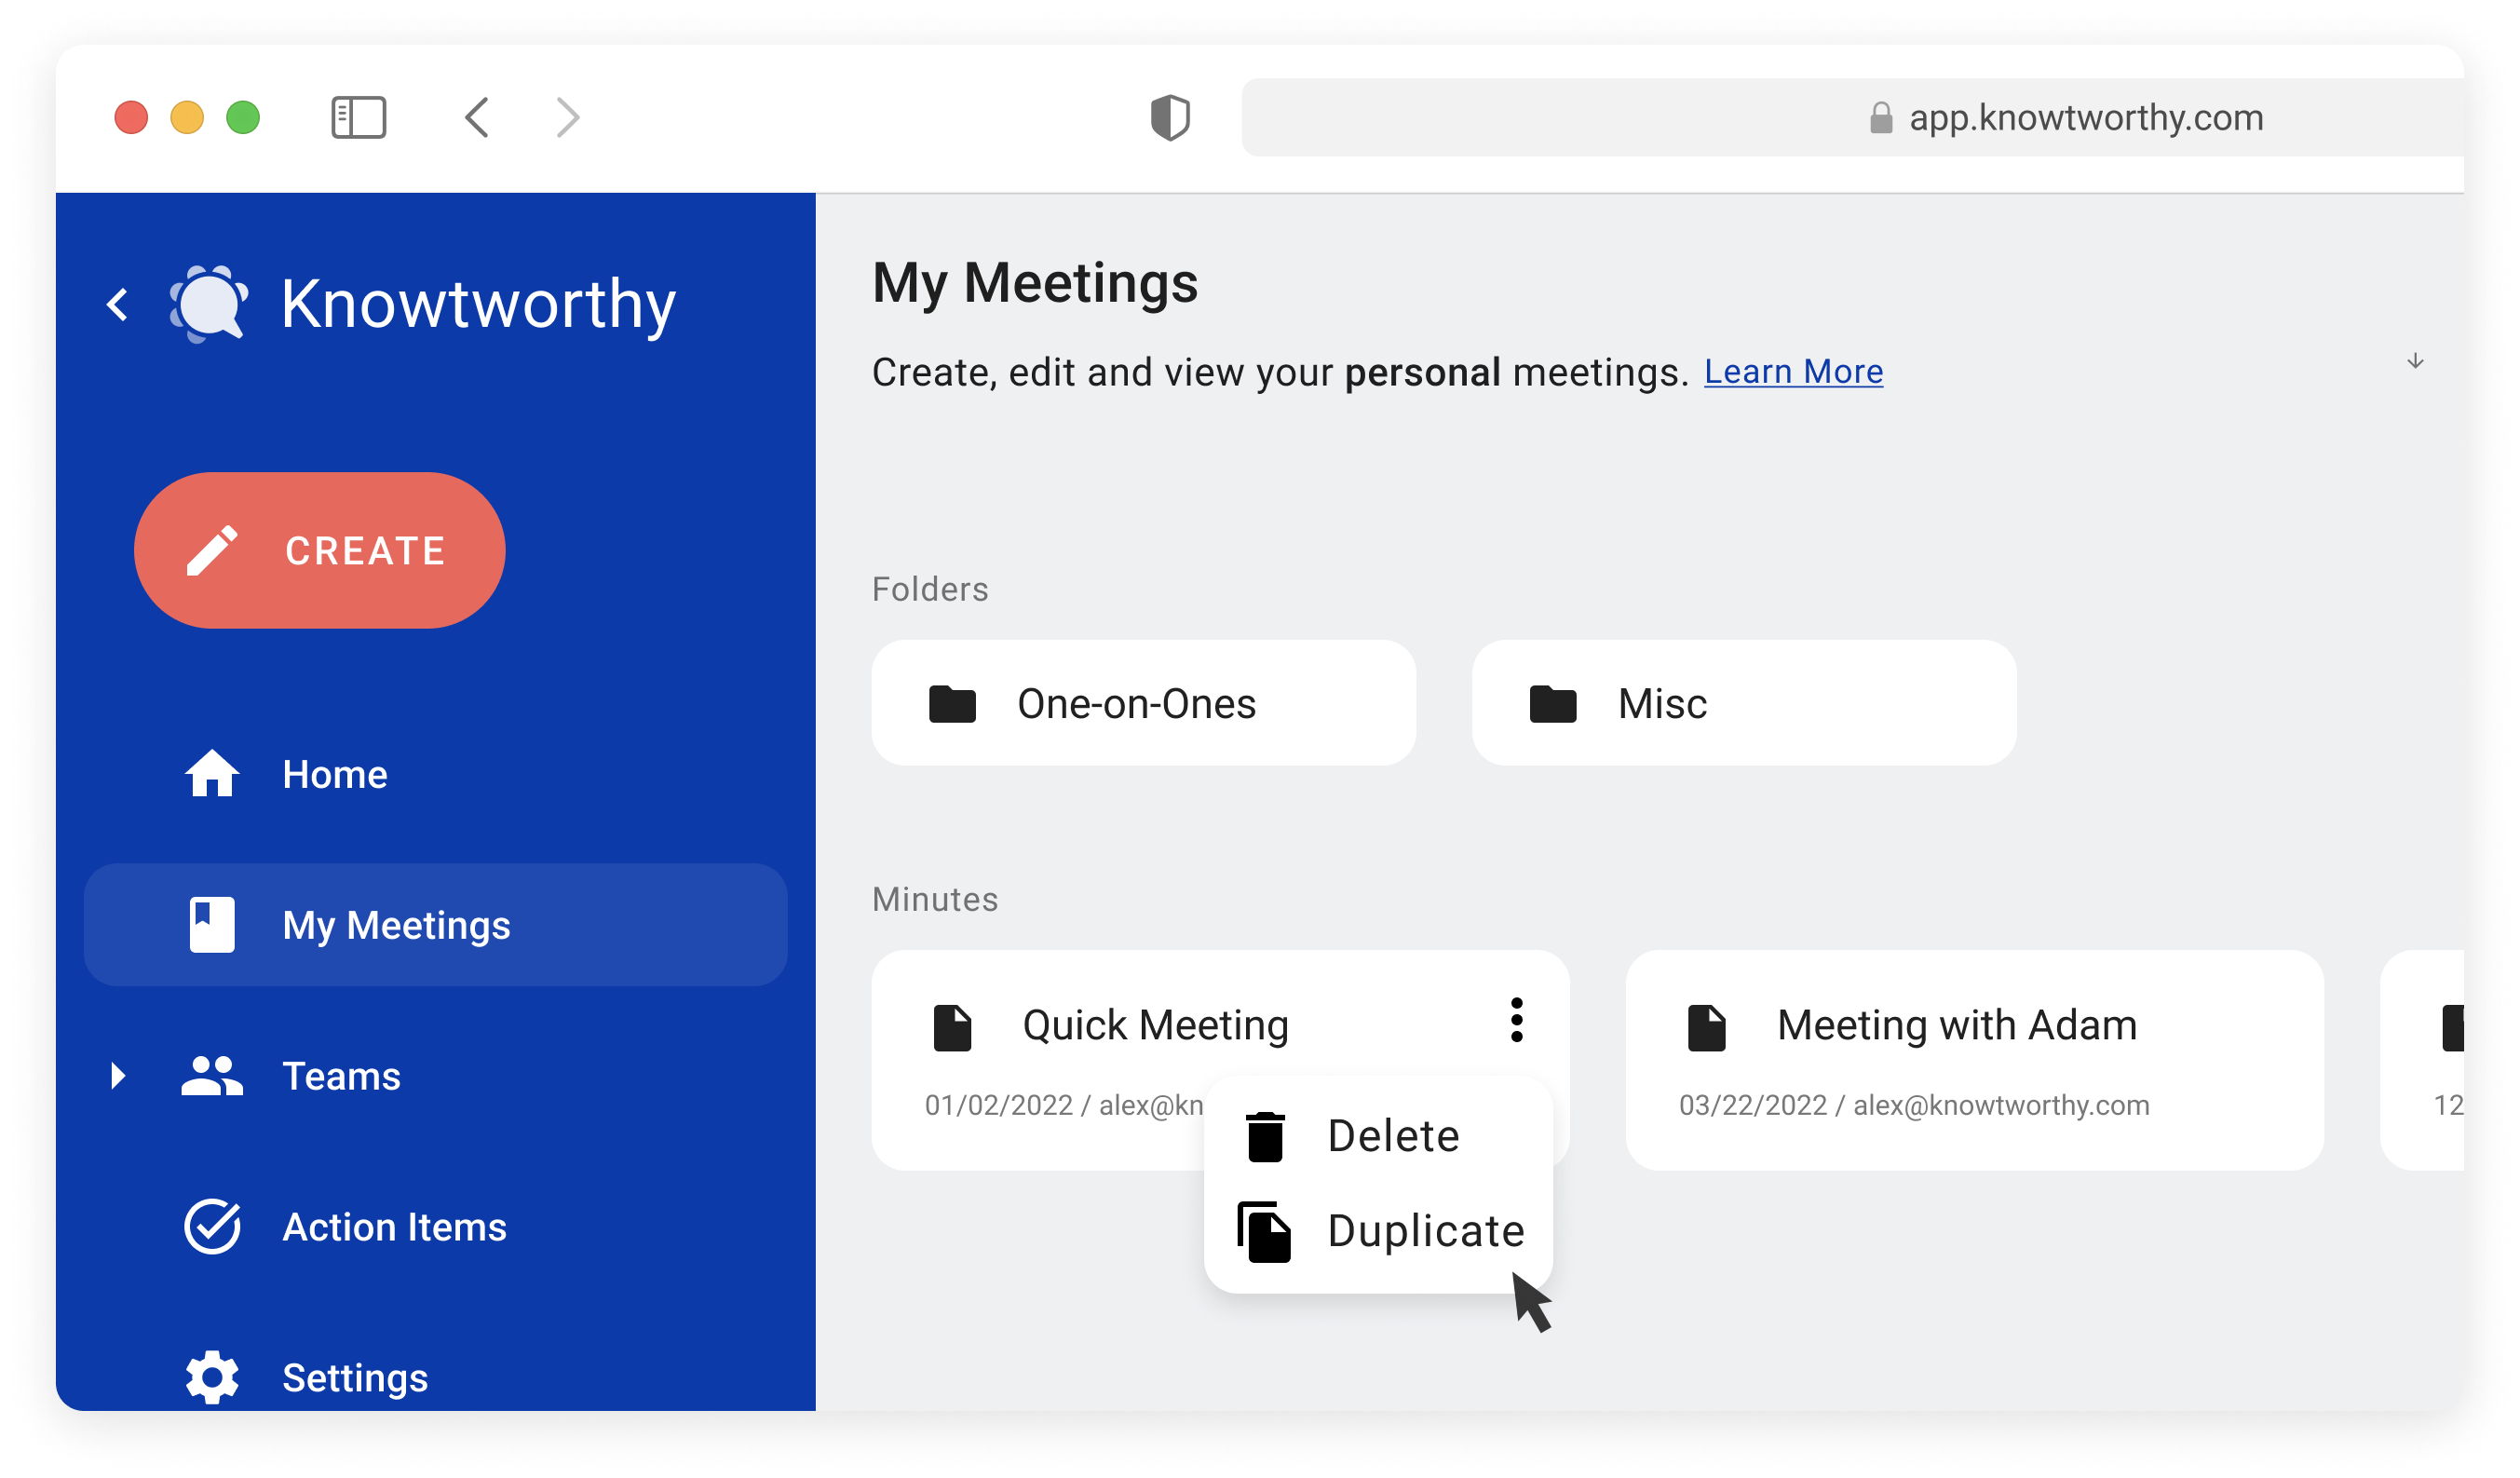Image resolution: width=2520 pixels, height=1478 pixels.
Task: Choose Delete from the context menu
Action: [1378, 1136]
